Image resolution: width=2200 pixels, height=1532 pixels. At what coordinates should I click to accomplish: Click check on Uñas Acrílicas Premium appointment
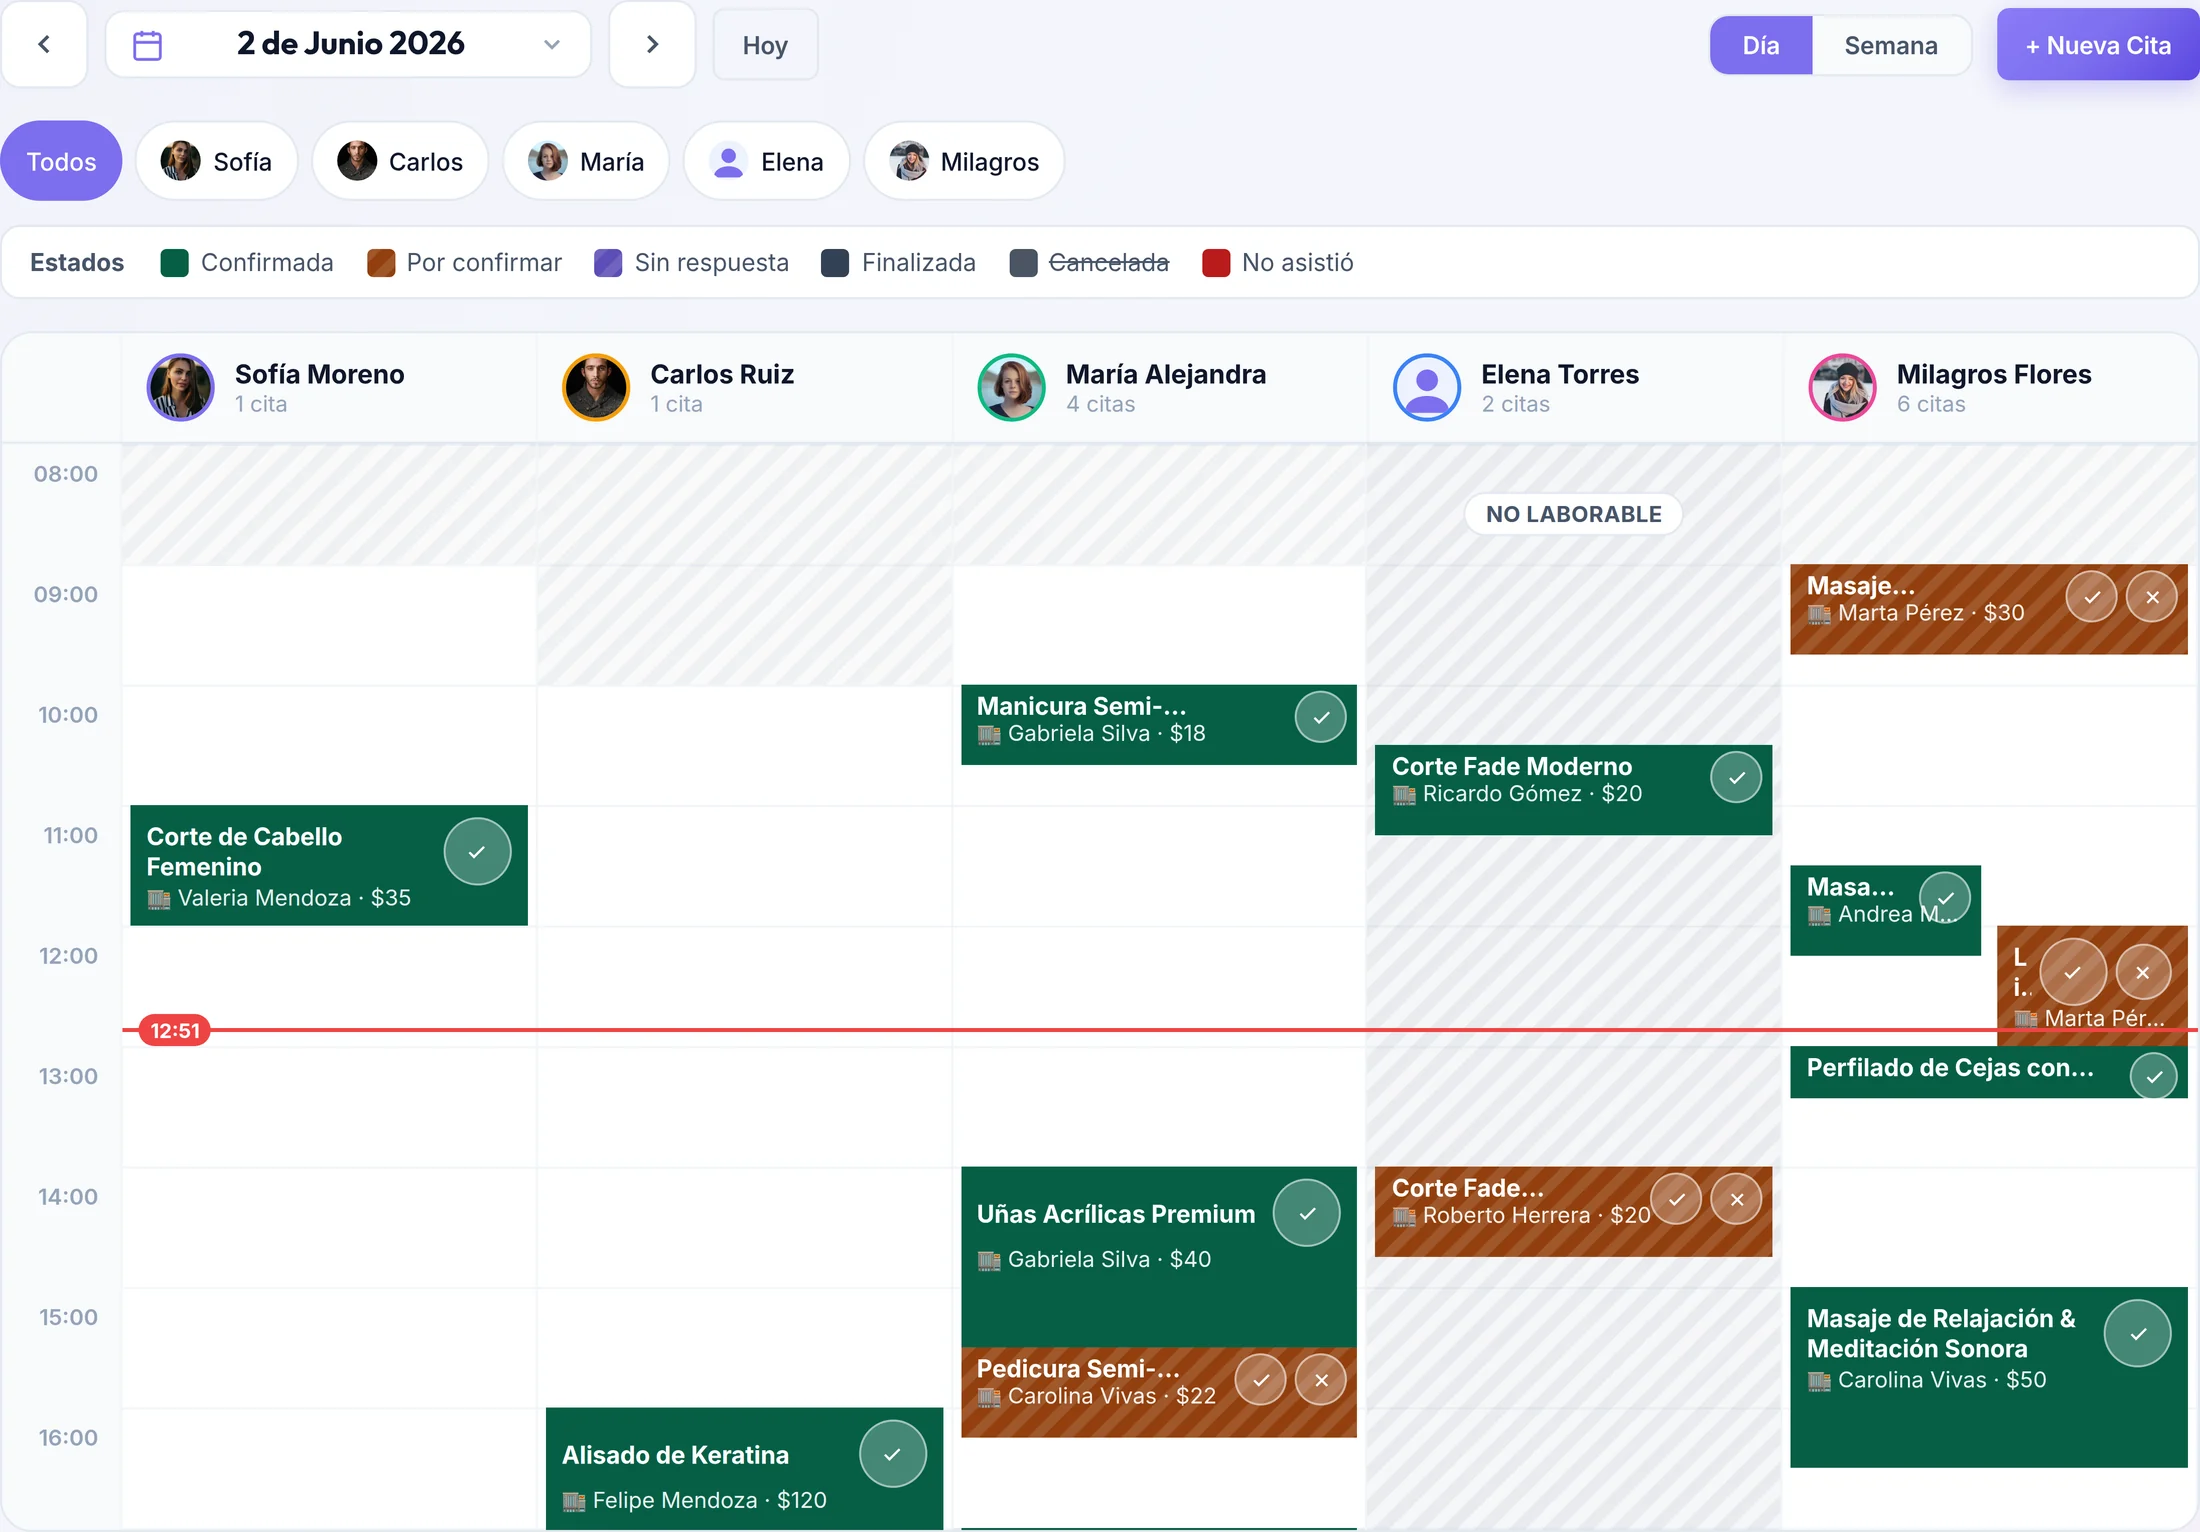click(1307, 1213)
